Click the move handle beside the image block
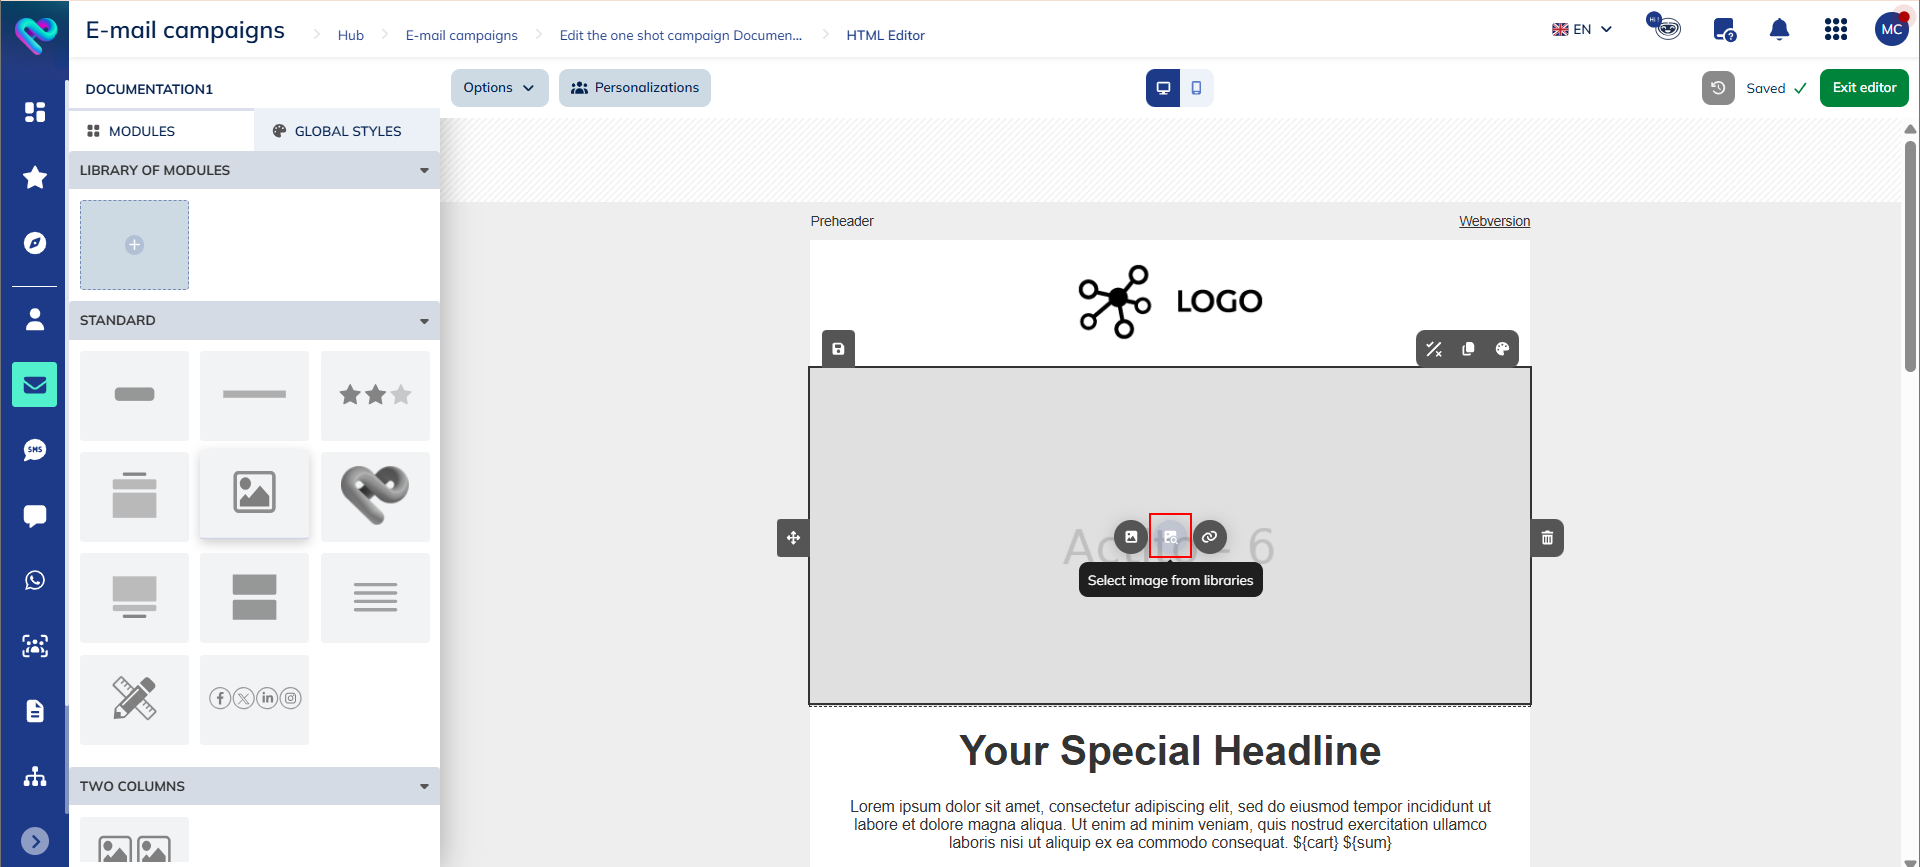The image size is (1920, 867). (793, 538)
